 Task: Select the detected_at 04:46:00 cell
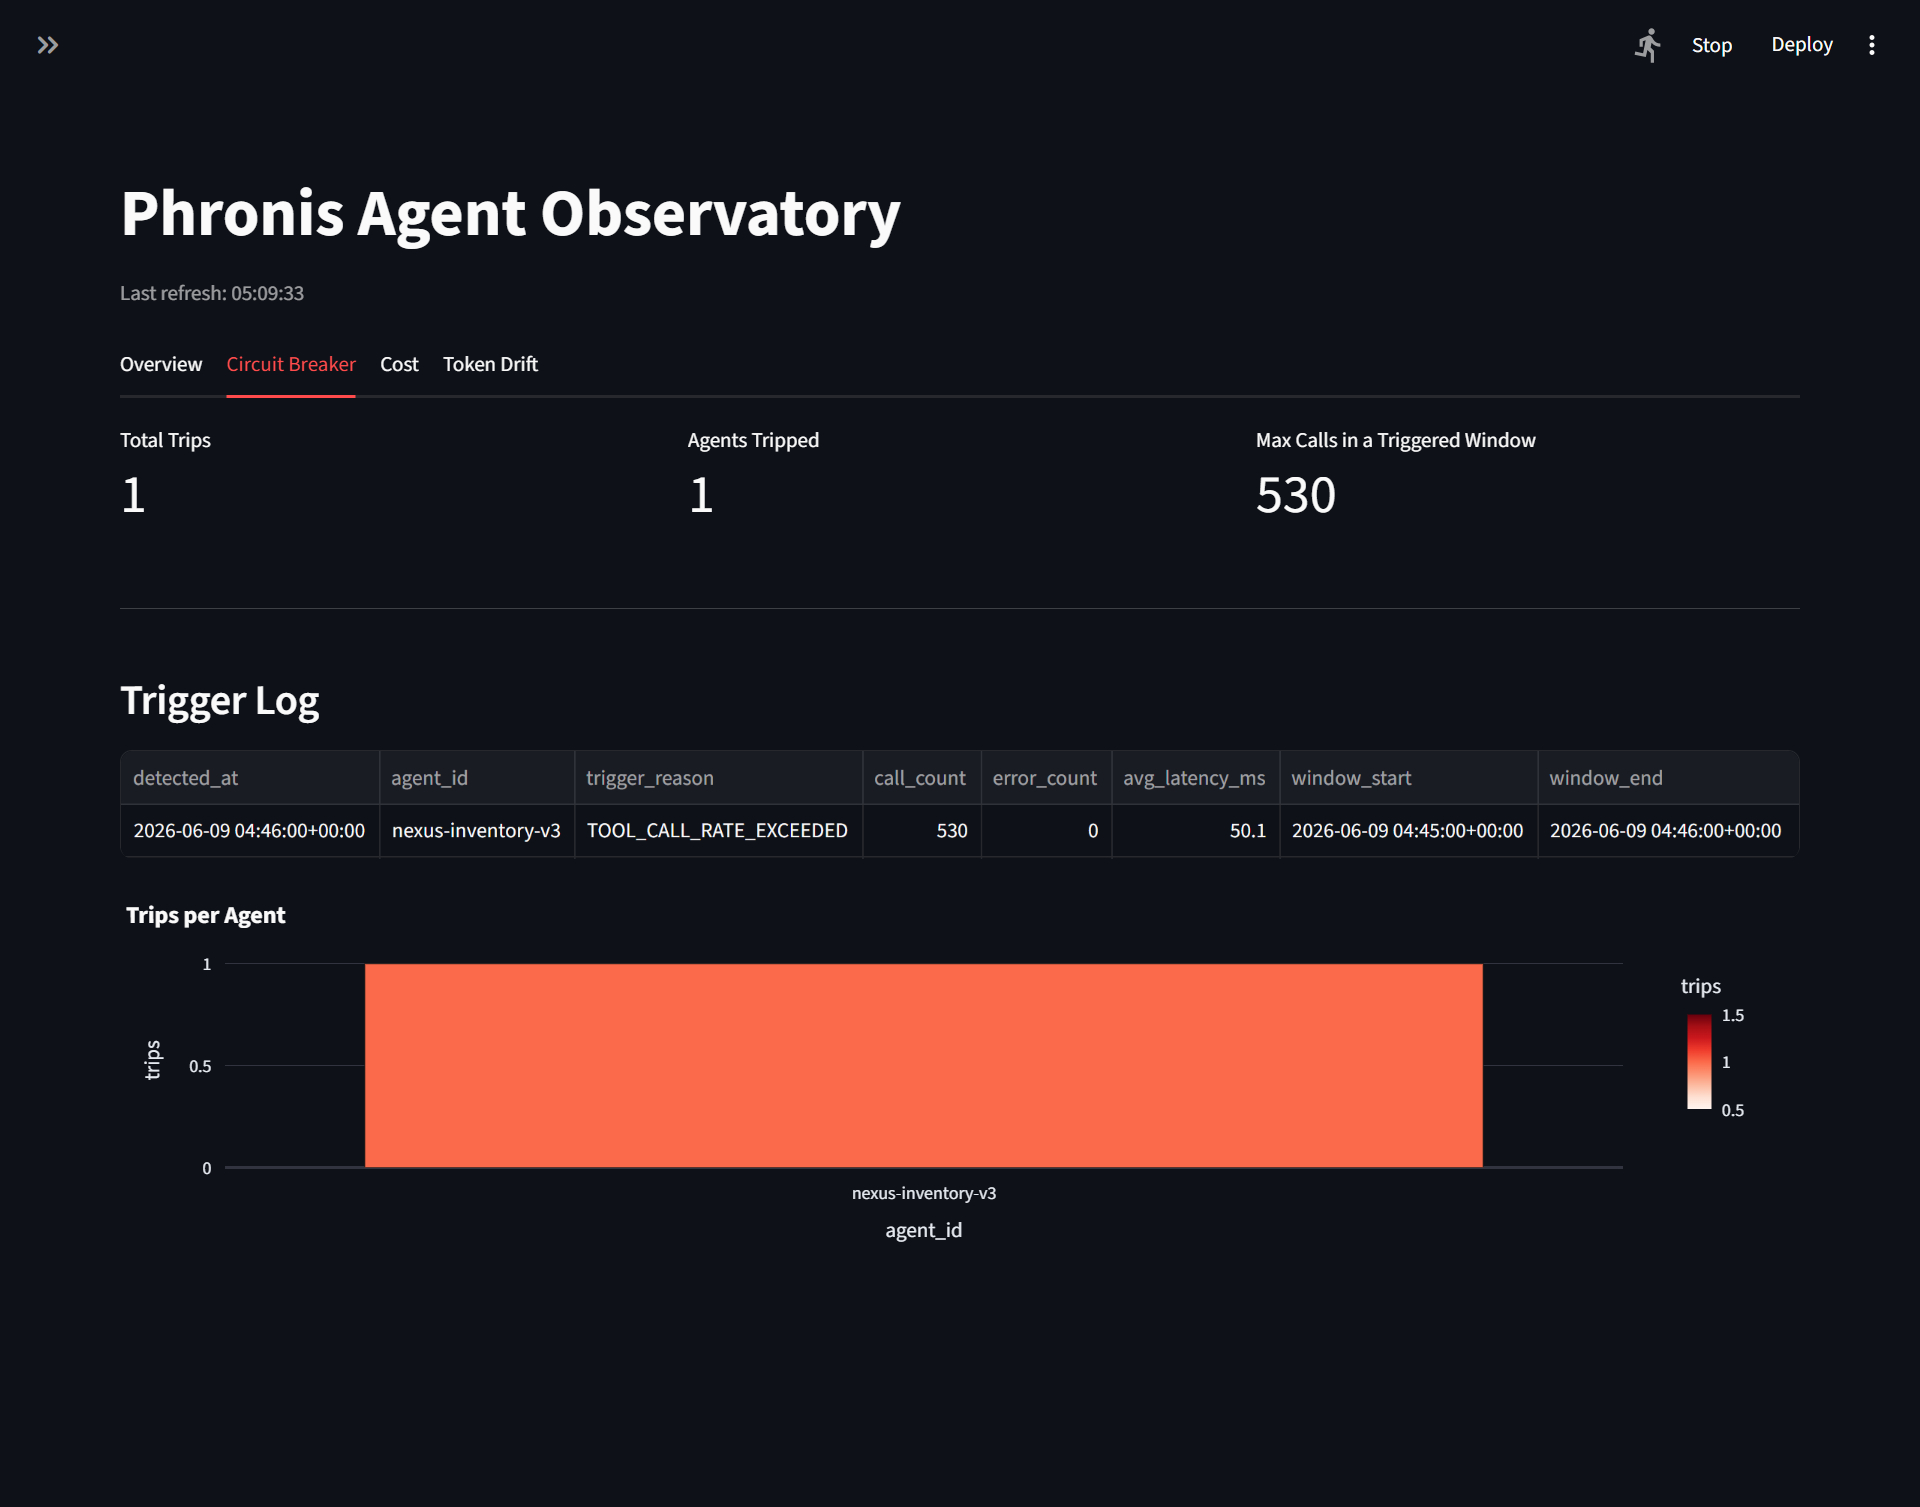click(x=250, y=831)
